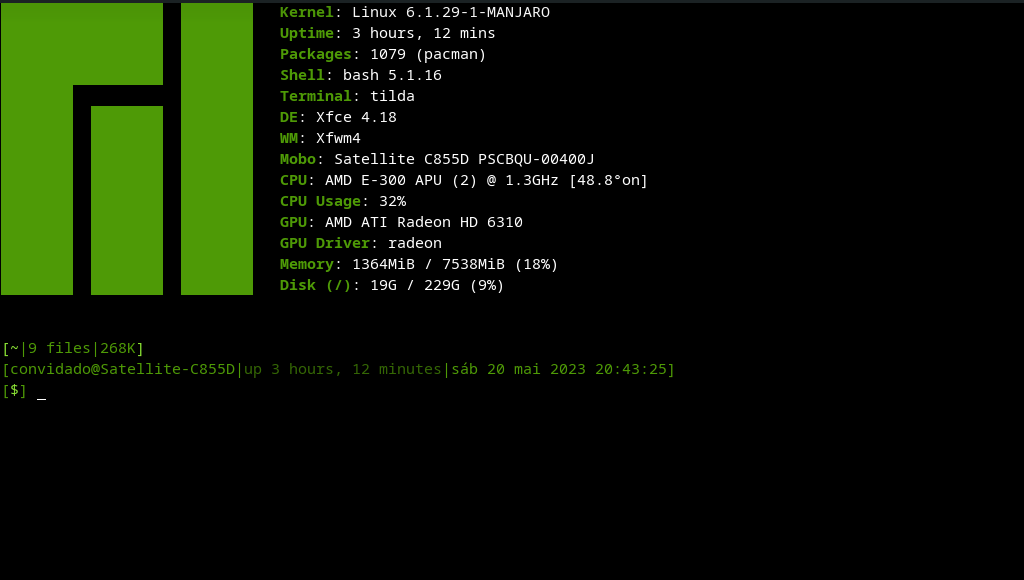The image size is (1024, 580).
Task: Click the Uptime line '3 hours, 12 mins'
Action: point(387,33)
